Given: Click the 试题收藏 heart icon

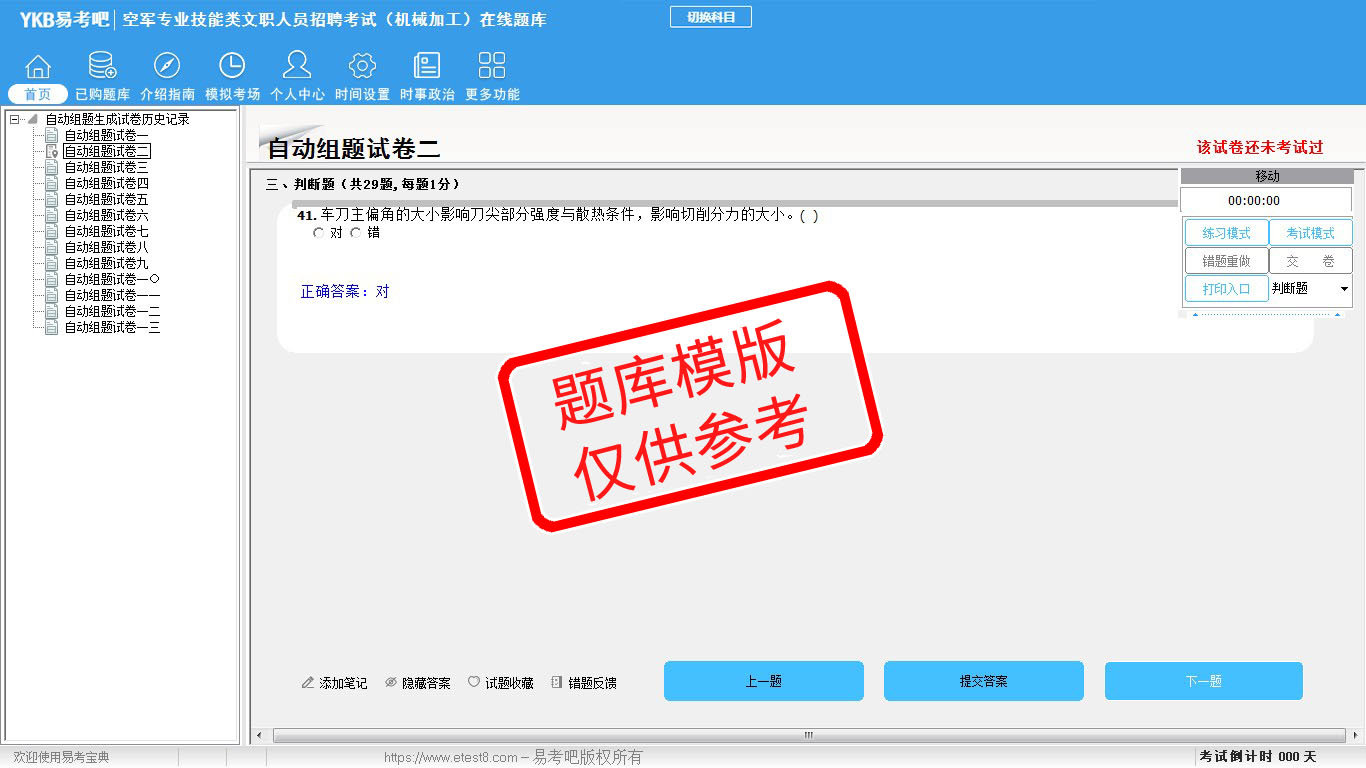Looking at the screenshot, I should pos(474,683).
